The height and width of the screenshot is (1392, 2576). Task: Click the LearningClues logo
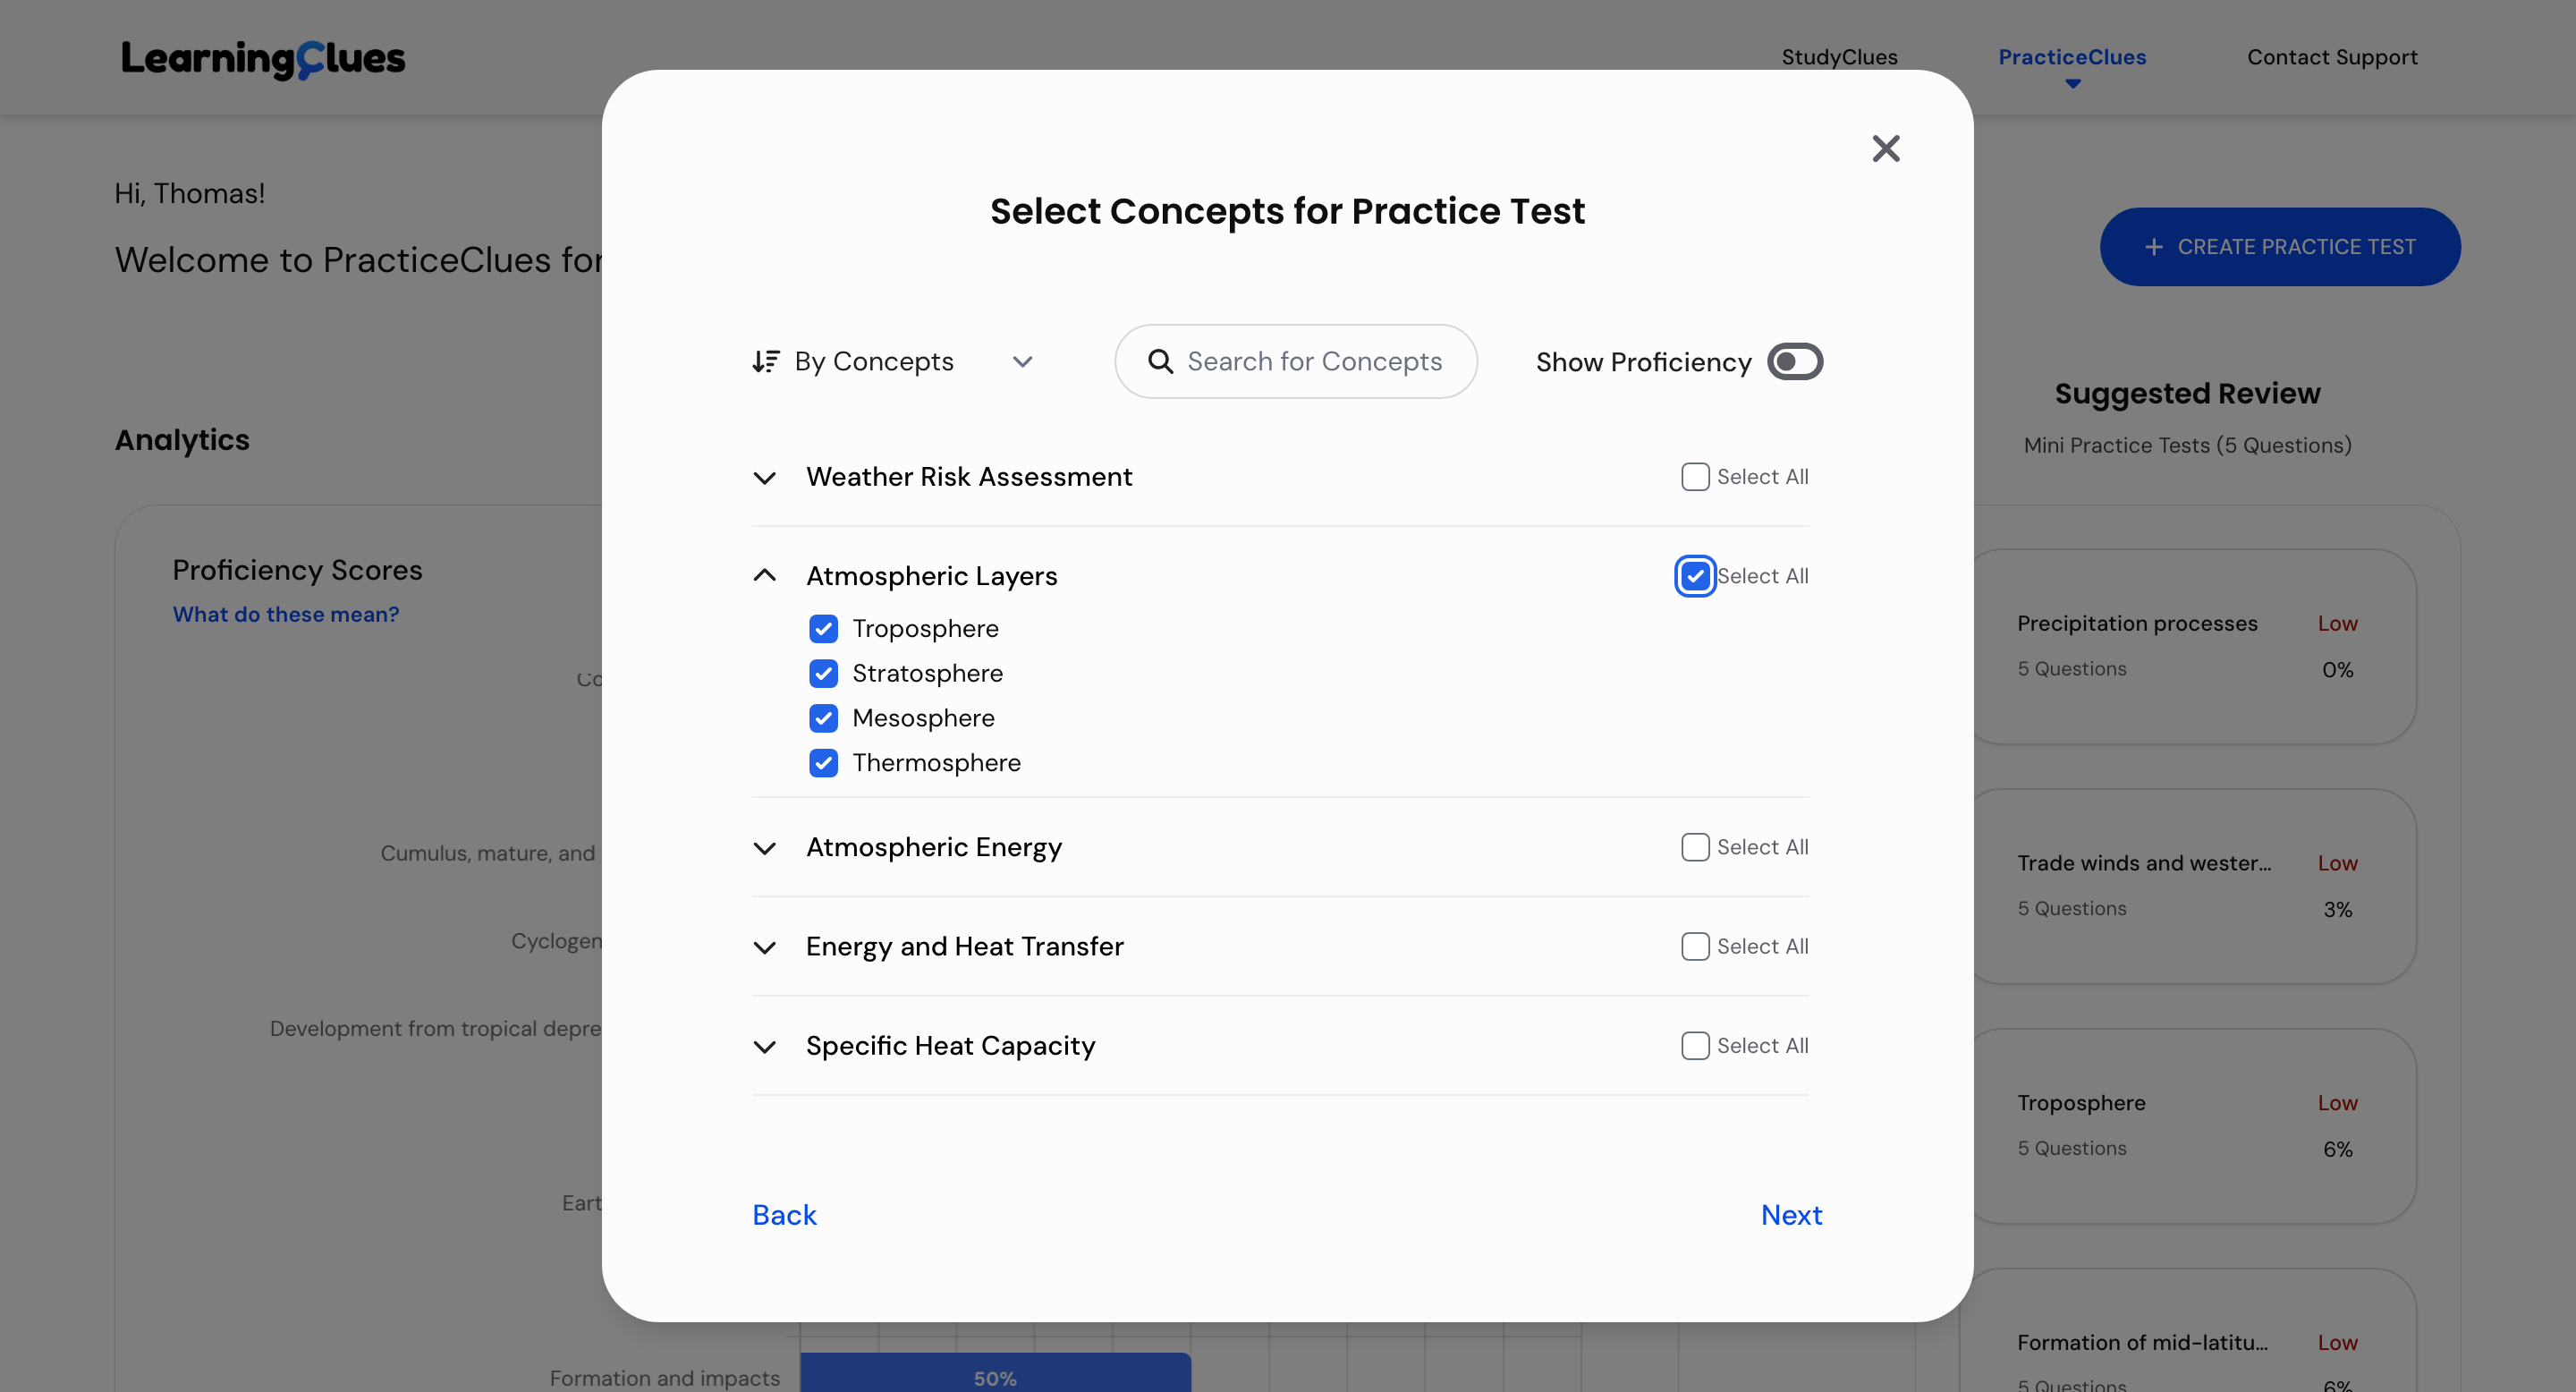263,58
